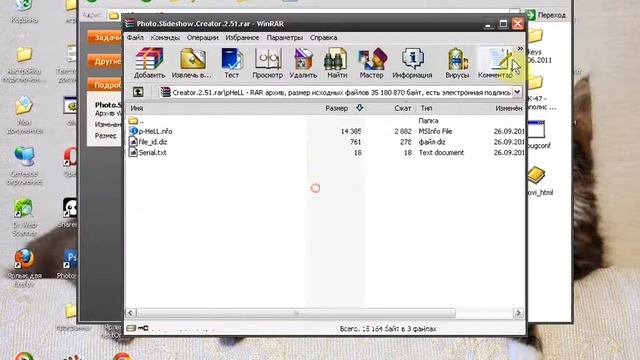Open the Firefox desktop shortcut
The height and width of the screenshot is (360, 640).
(24, 266)
